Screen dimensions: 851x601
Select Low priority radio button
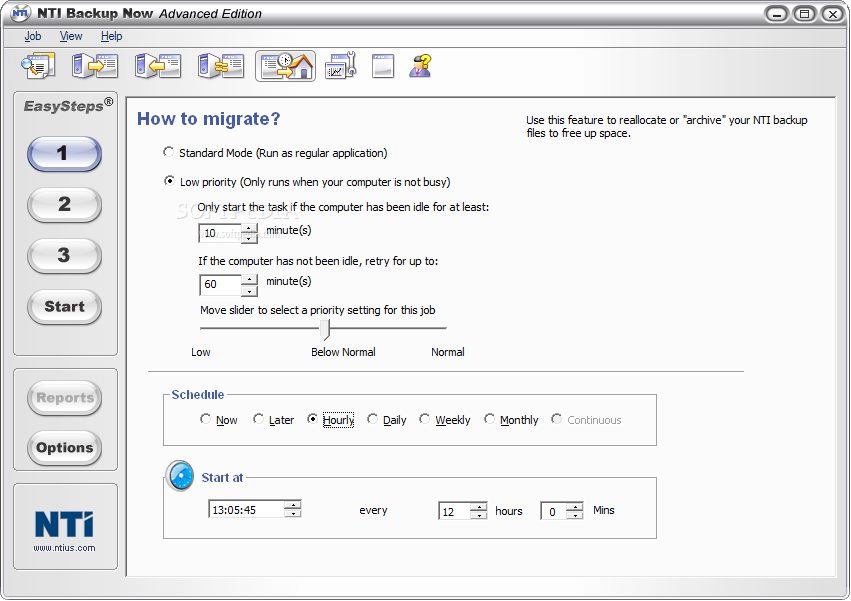tap(169, 181)
